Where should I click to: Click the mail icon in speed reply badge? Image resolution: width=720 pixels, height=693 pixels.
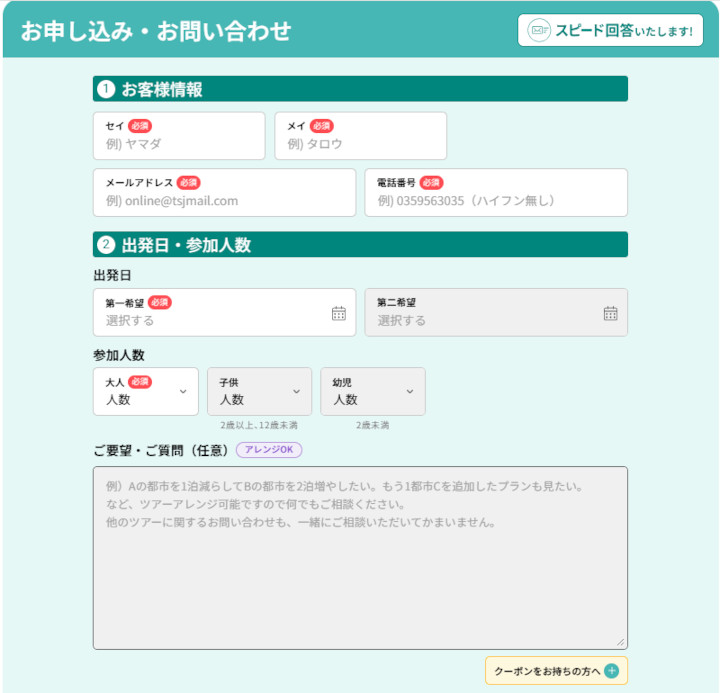[539, 30]
